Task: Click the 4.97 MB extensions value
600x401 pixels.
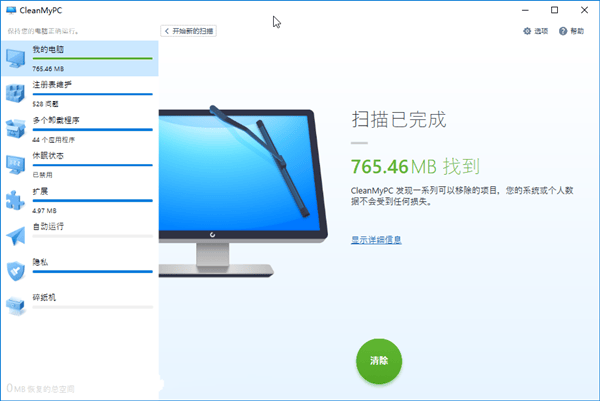Action: click(44, 210)
